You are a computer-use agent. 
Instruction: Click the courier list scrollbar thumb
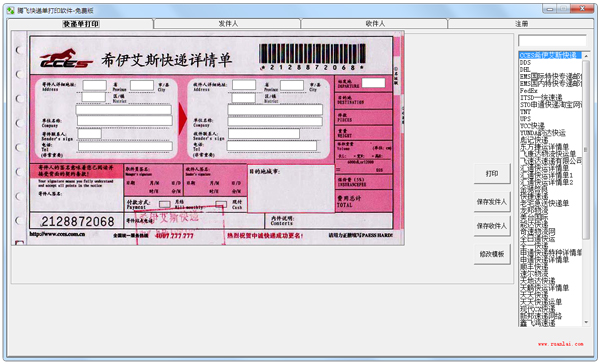(x=586, y=149)
